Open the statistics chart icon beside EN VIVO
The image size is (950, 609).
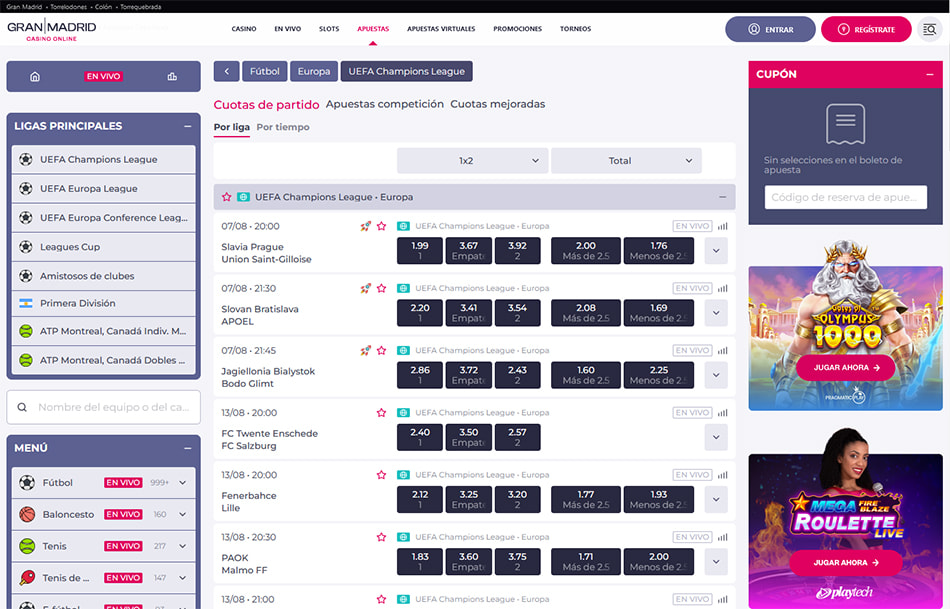pyautogui.click(x=172, y=76)
